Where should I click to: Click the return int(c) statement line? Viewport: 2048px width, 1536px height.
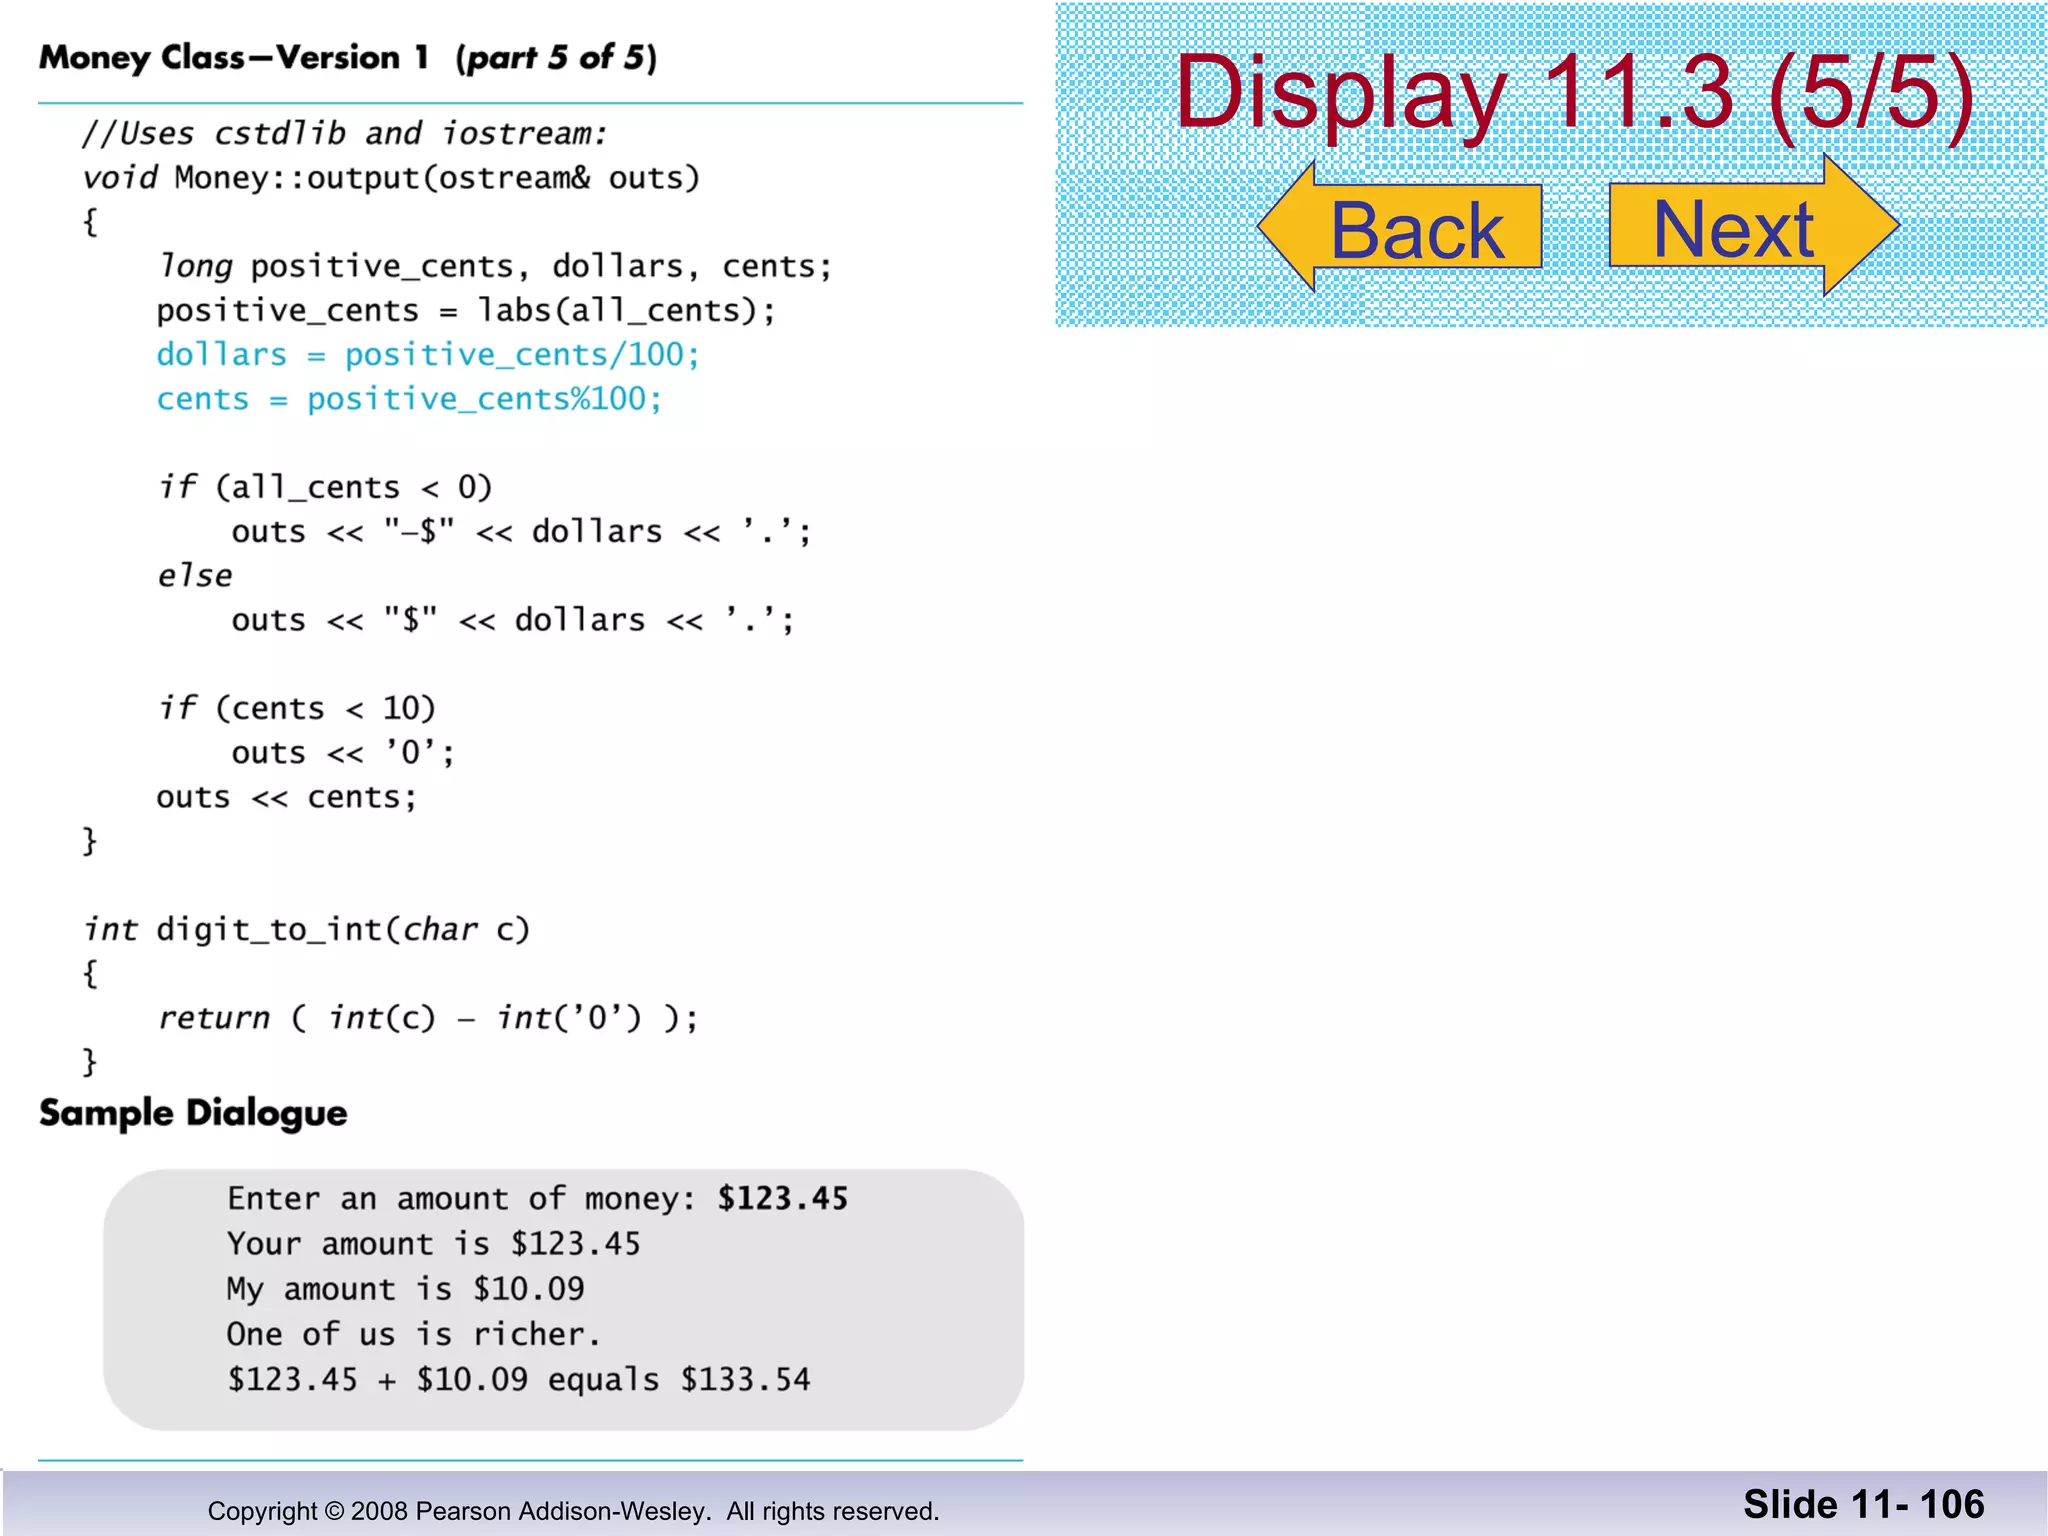point(427,1018)
